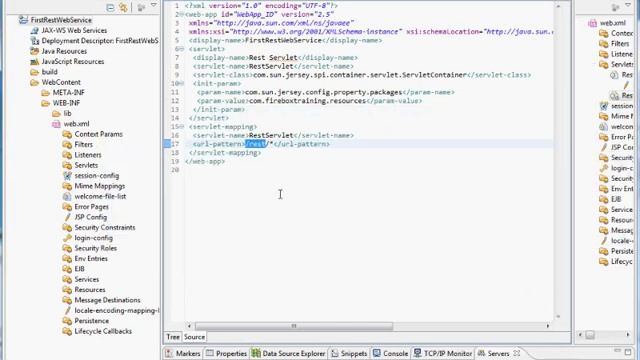Click web.xml file icon in Project Explorer

pyautogui.click(x=56, y=124)
